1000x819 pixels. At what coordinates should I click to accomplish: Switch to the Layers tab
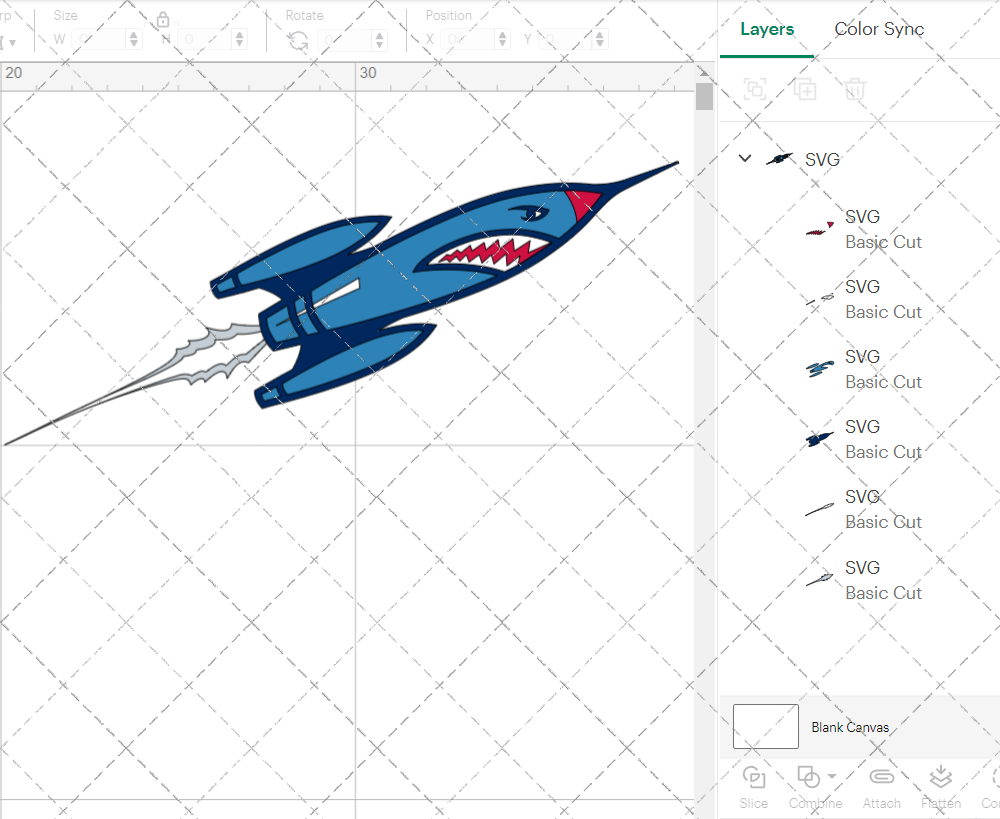coord(767,29)
